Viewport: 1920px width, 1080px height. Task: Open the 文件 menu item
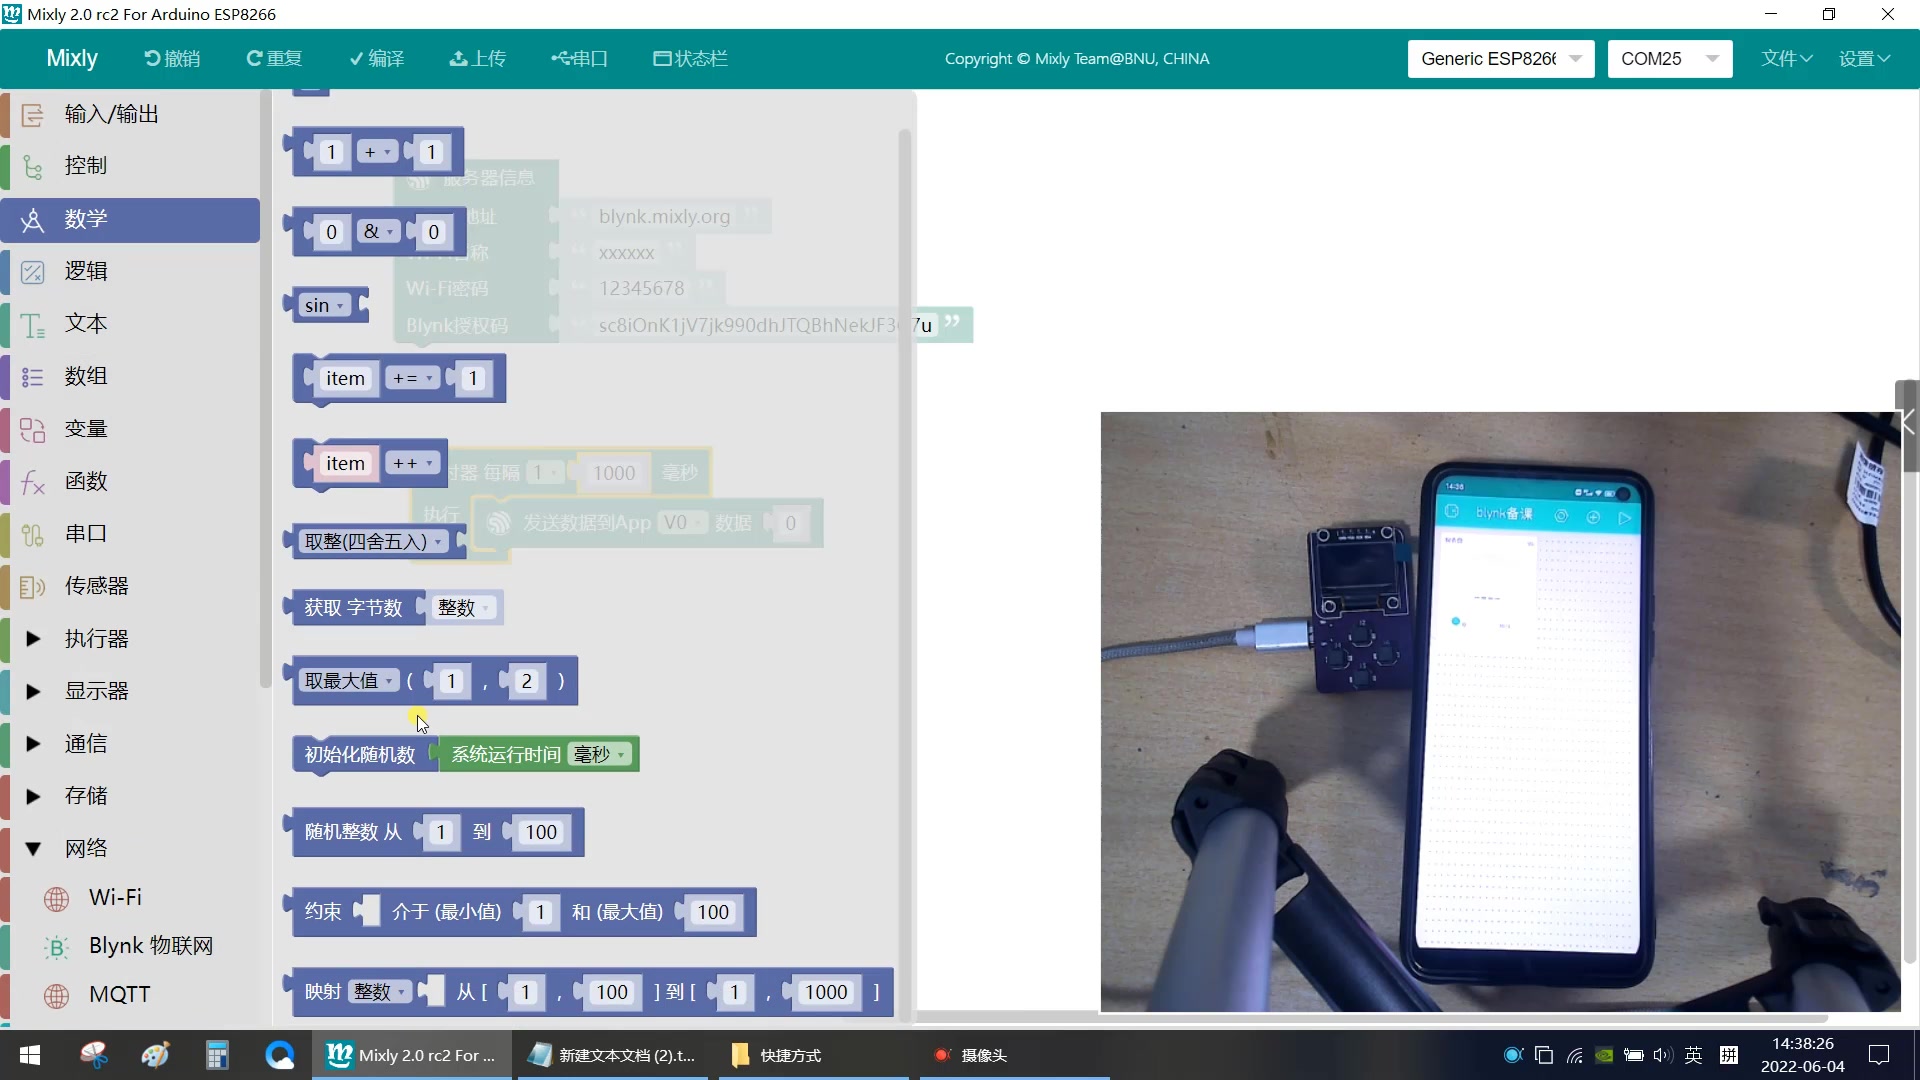coord(1785,58)
